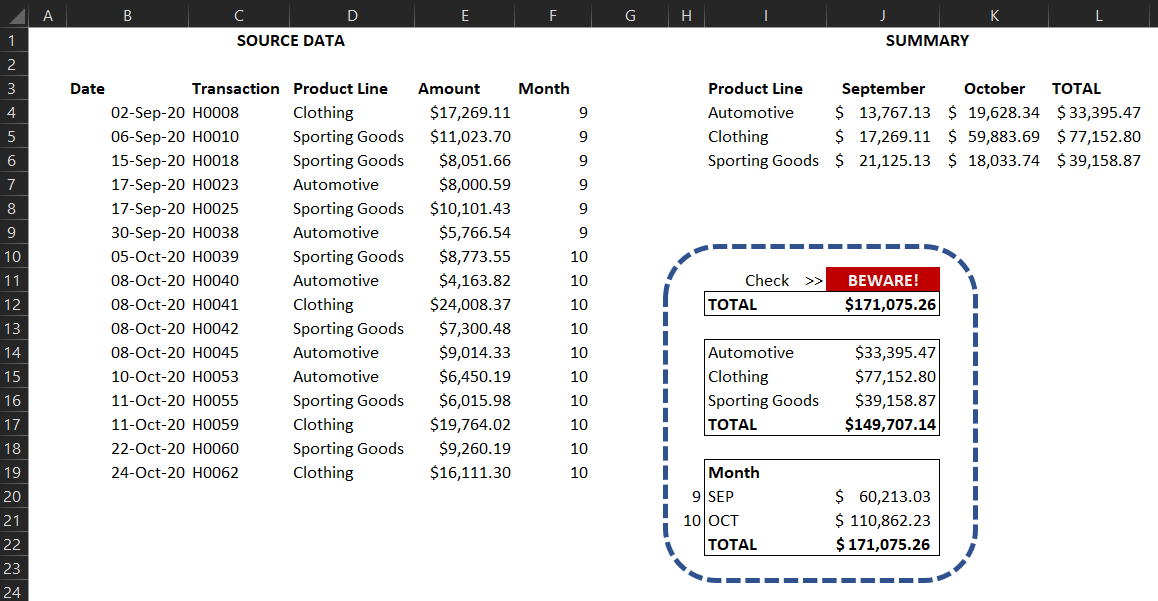The height and width of the screenshot is (601, 1158).
Task: Select the Sporting Goods cell in row 5
Action: [x=348, y=136]
